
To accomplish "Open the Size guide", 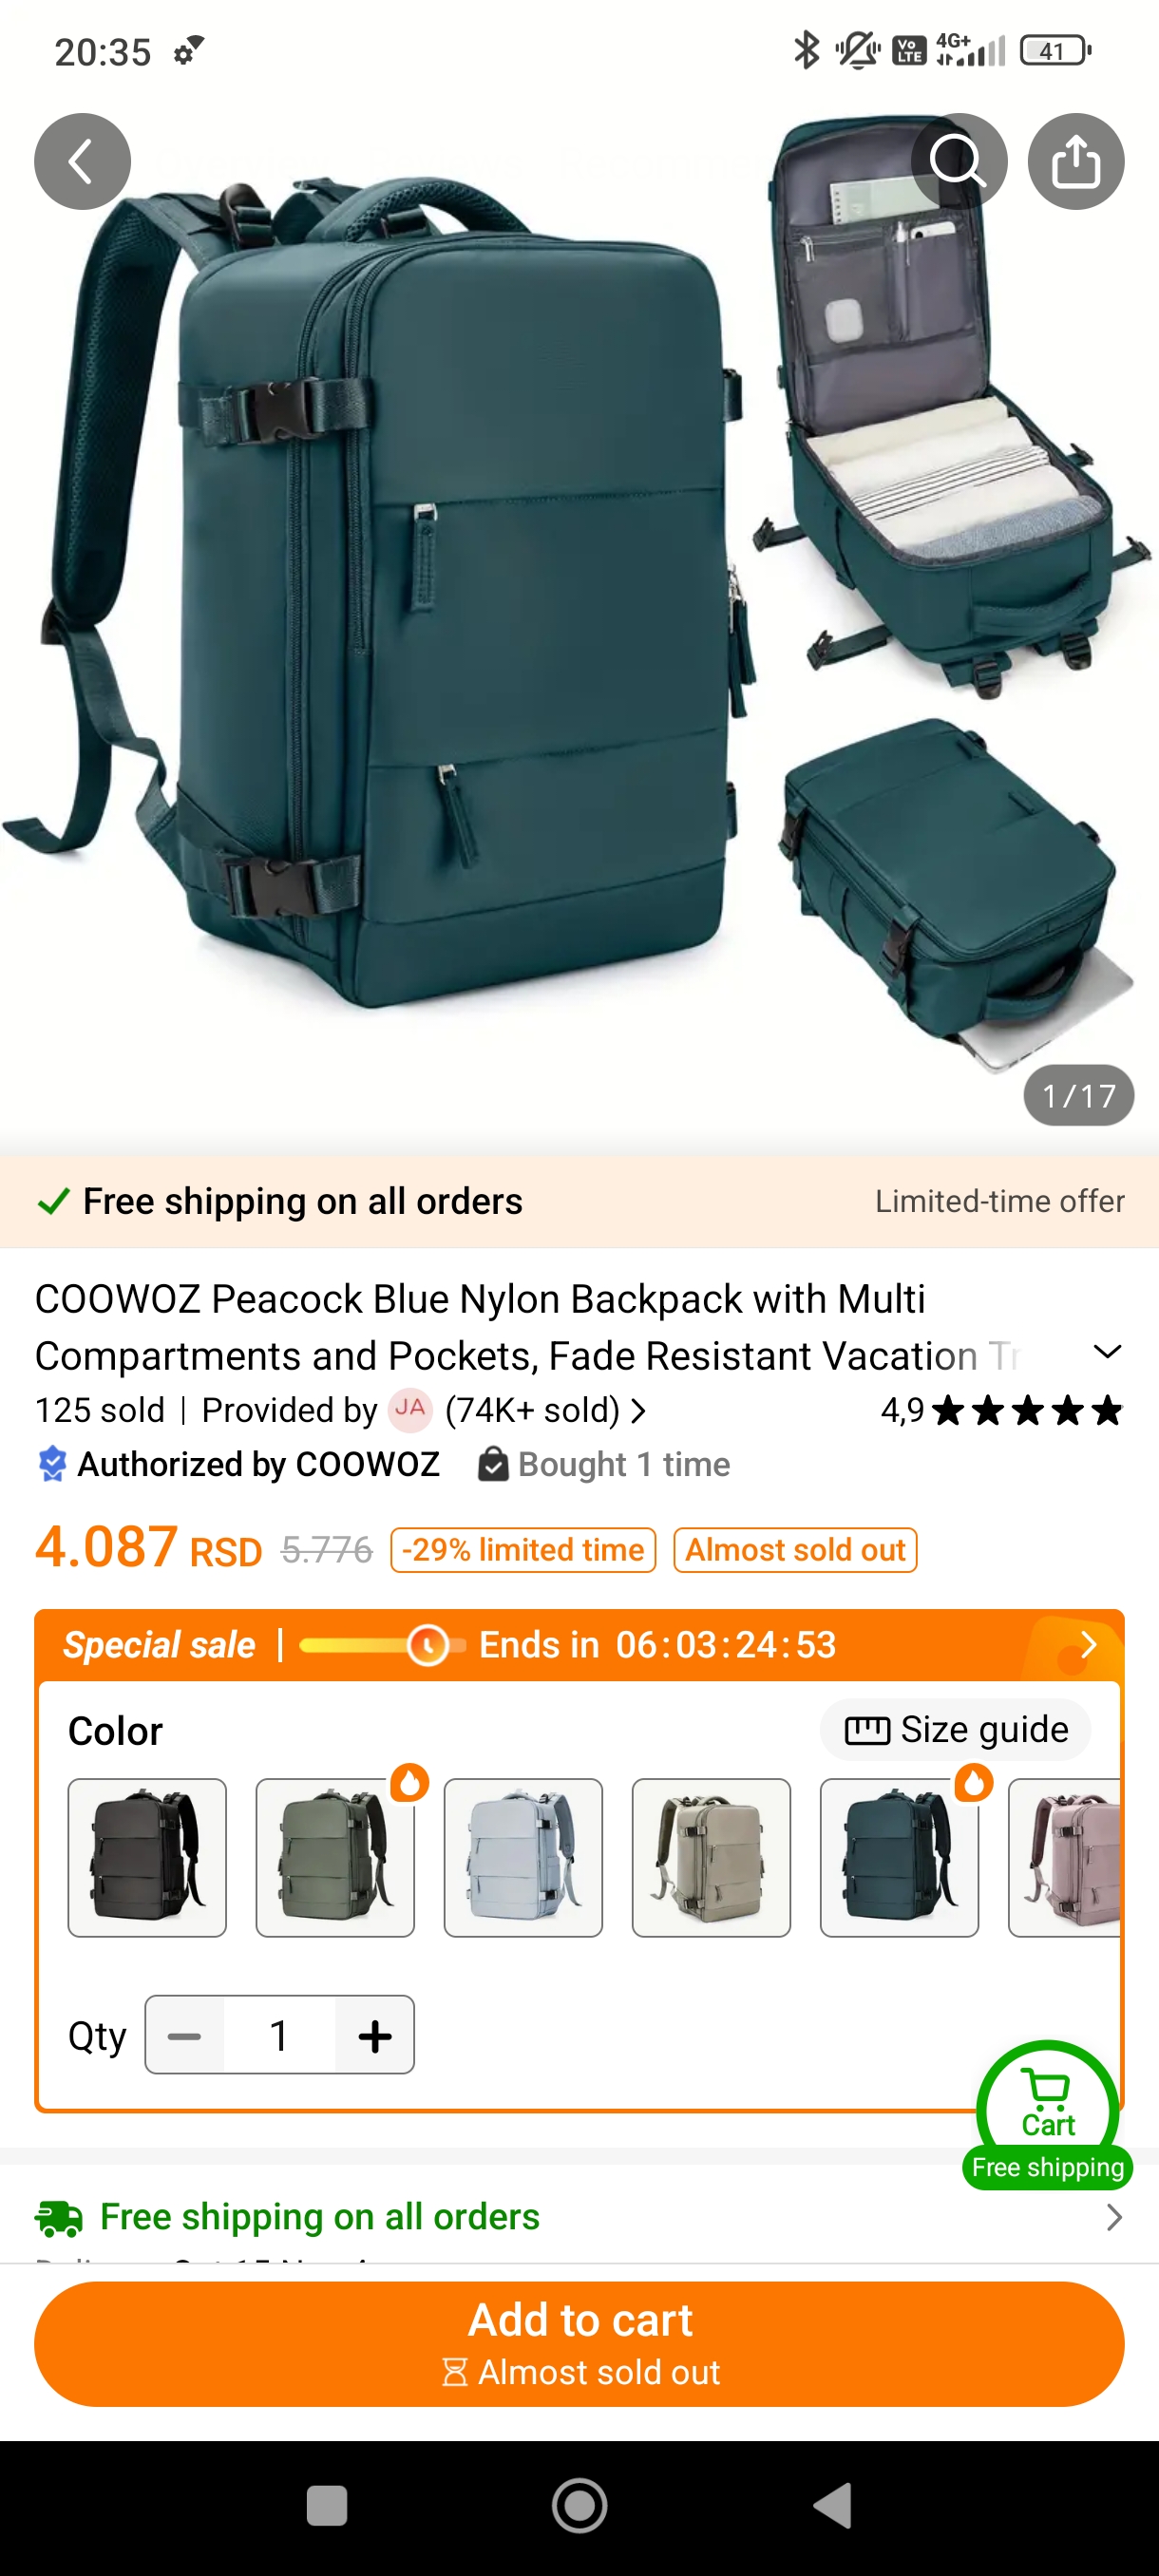I will (x=955, y=1730).
